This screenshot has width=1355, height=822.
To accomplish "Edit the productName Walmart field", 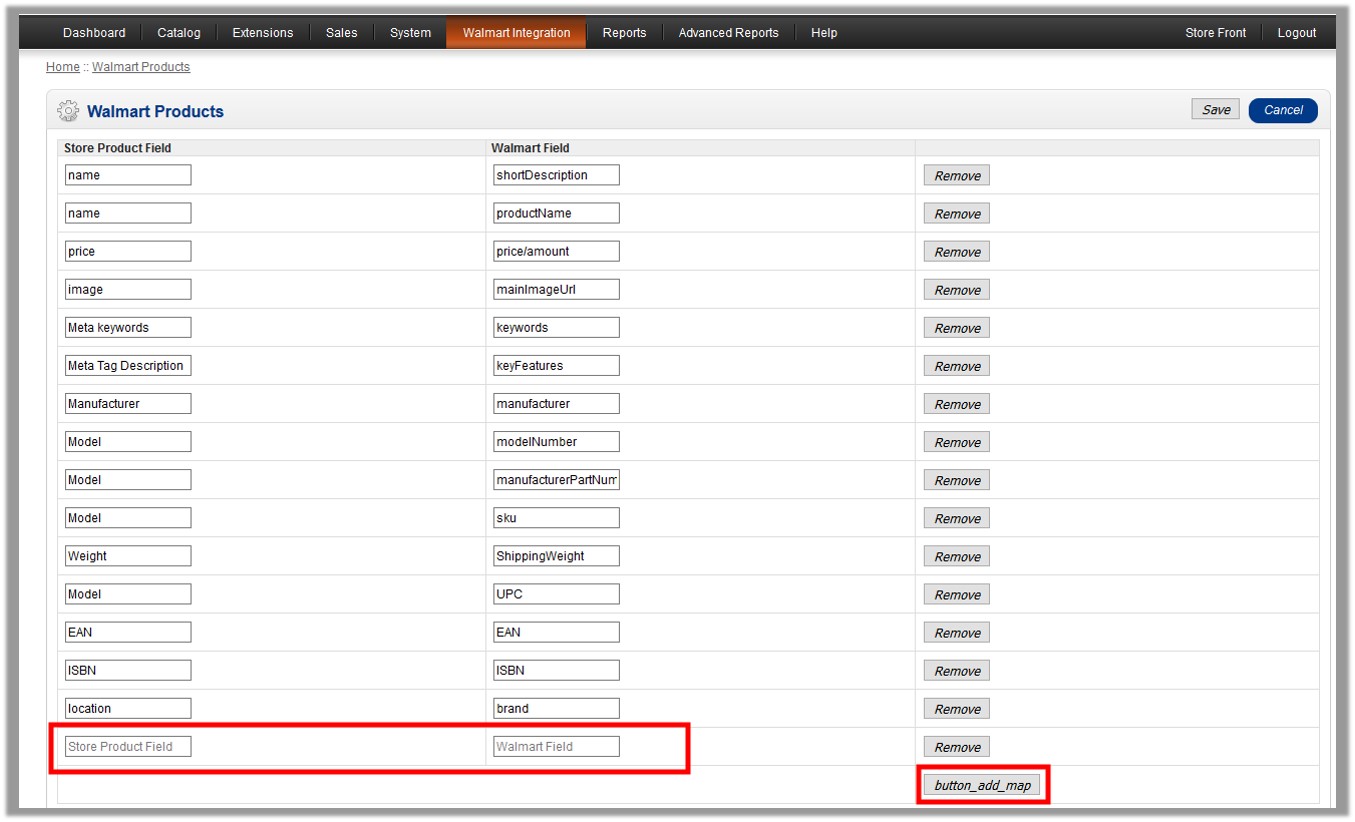I will pos(556,213).
